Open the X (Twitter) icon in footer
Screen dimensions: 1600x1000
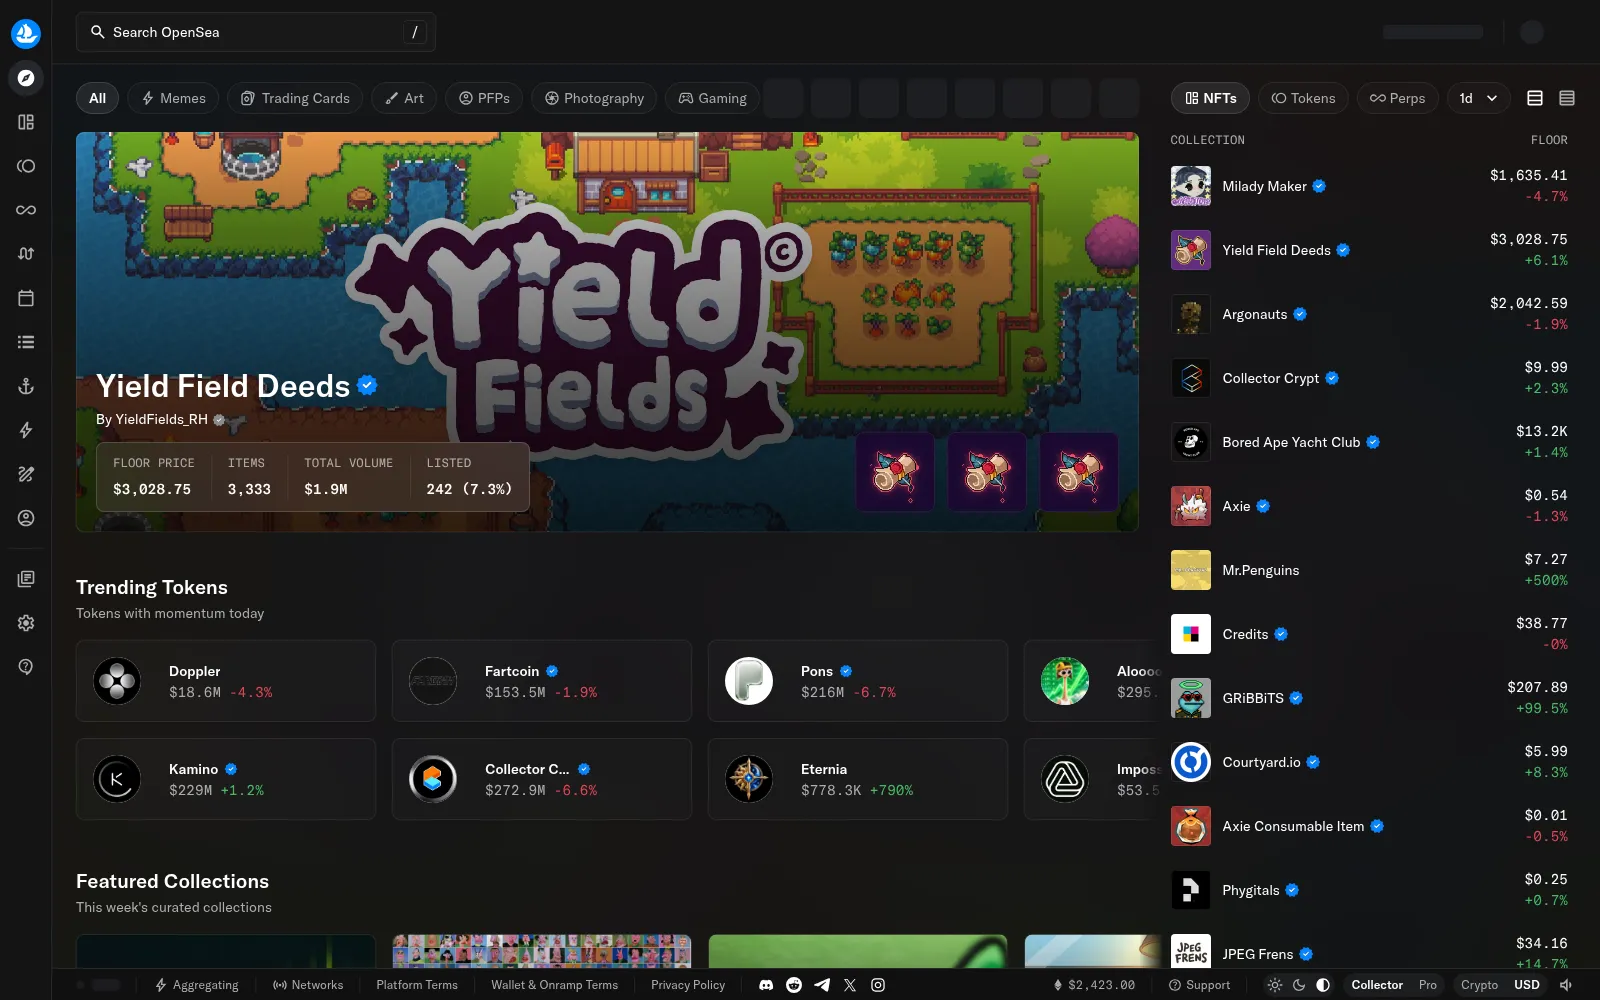pyautogui.click(x=850, y=985)
